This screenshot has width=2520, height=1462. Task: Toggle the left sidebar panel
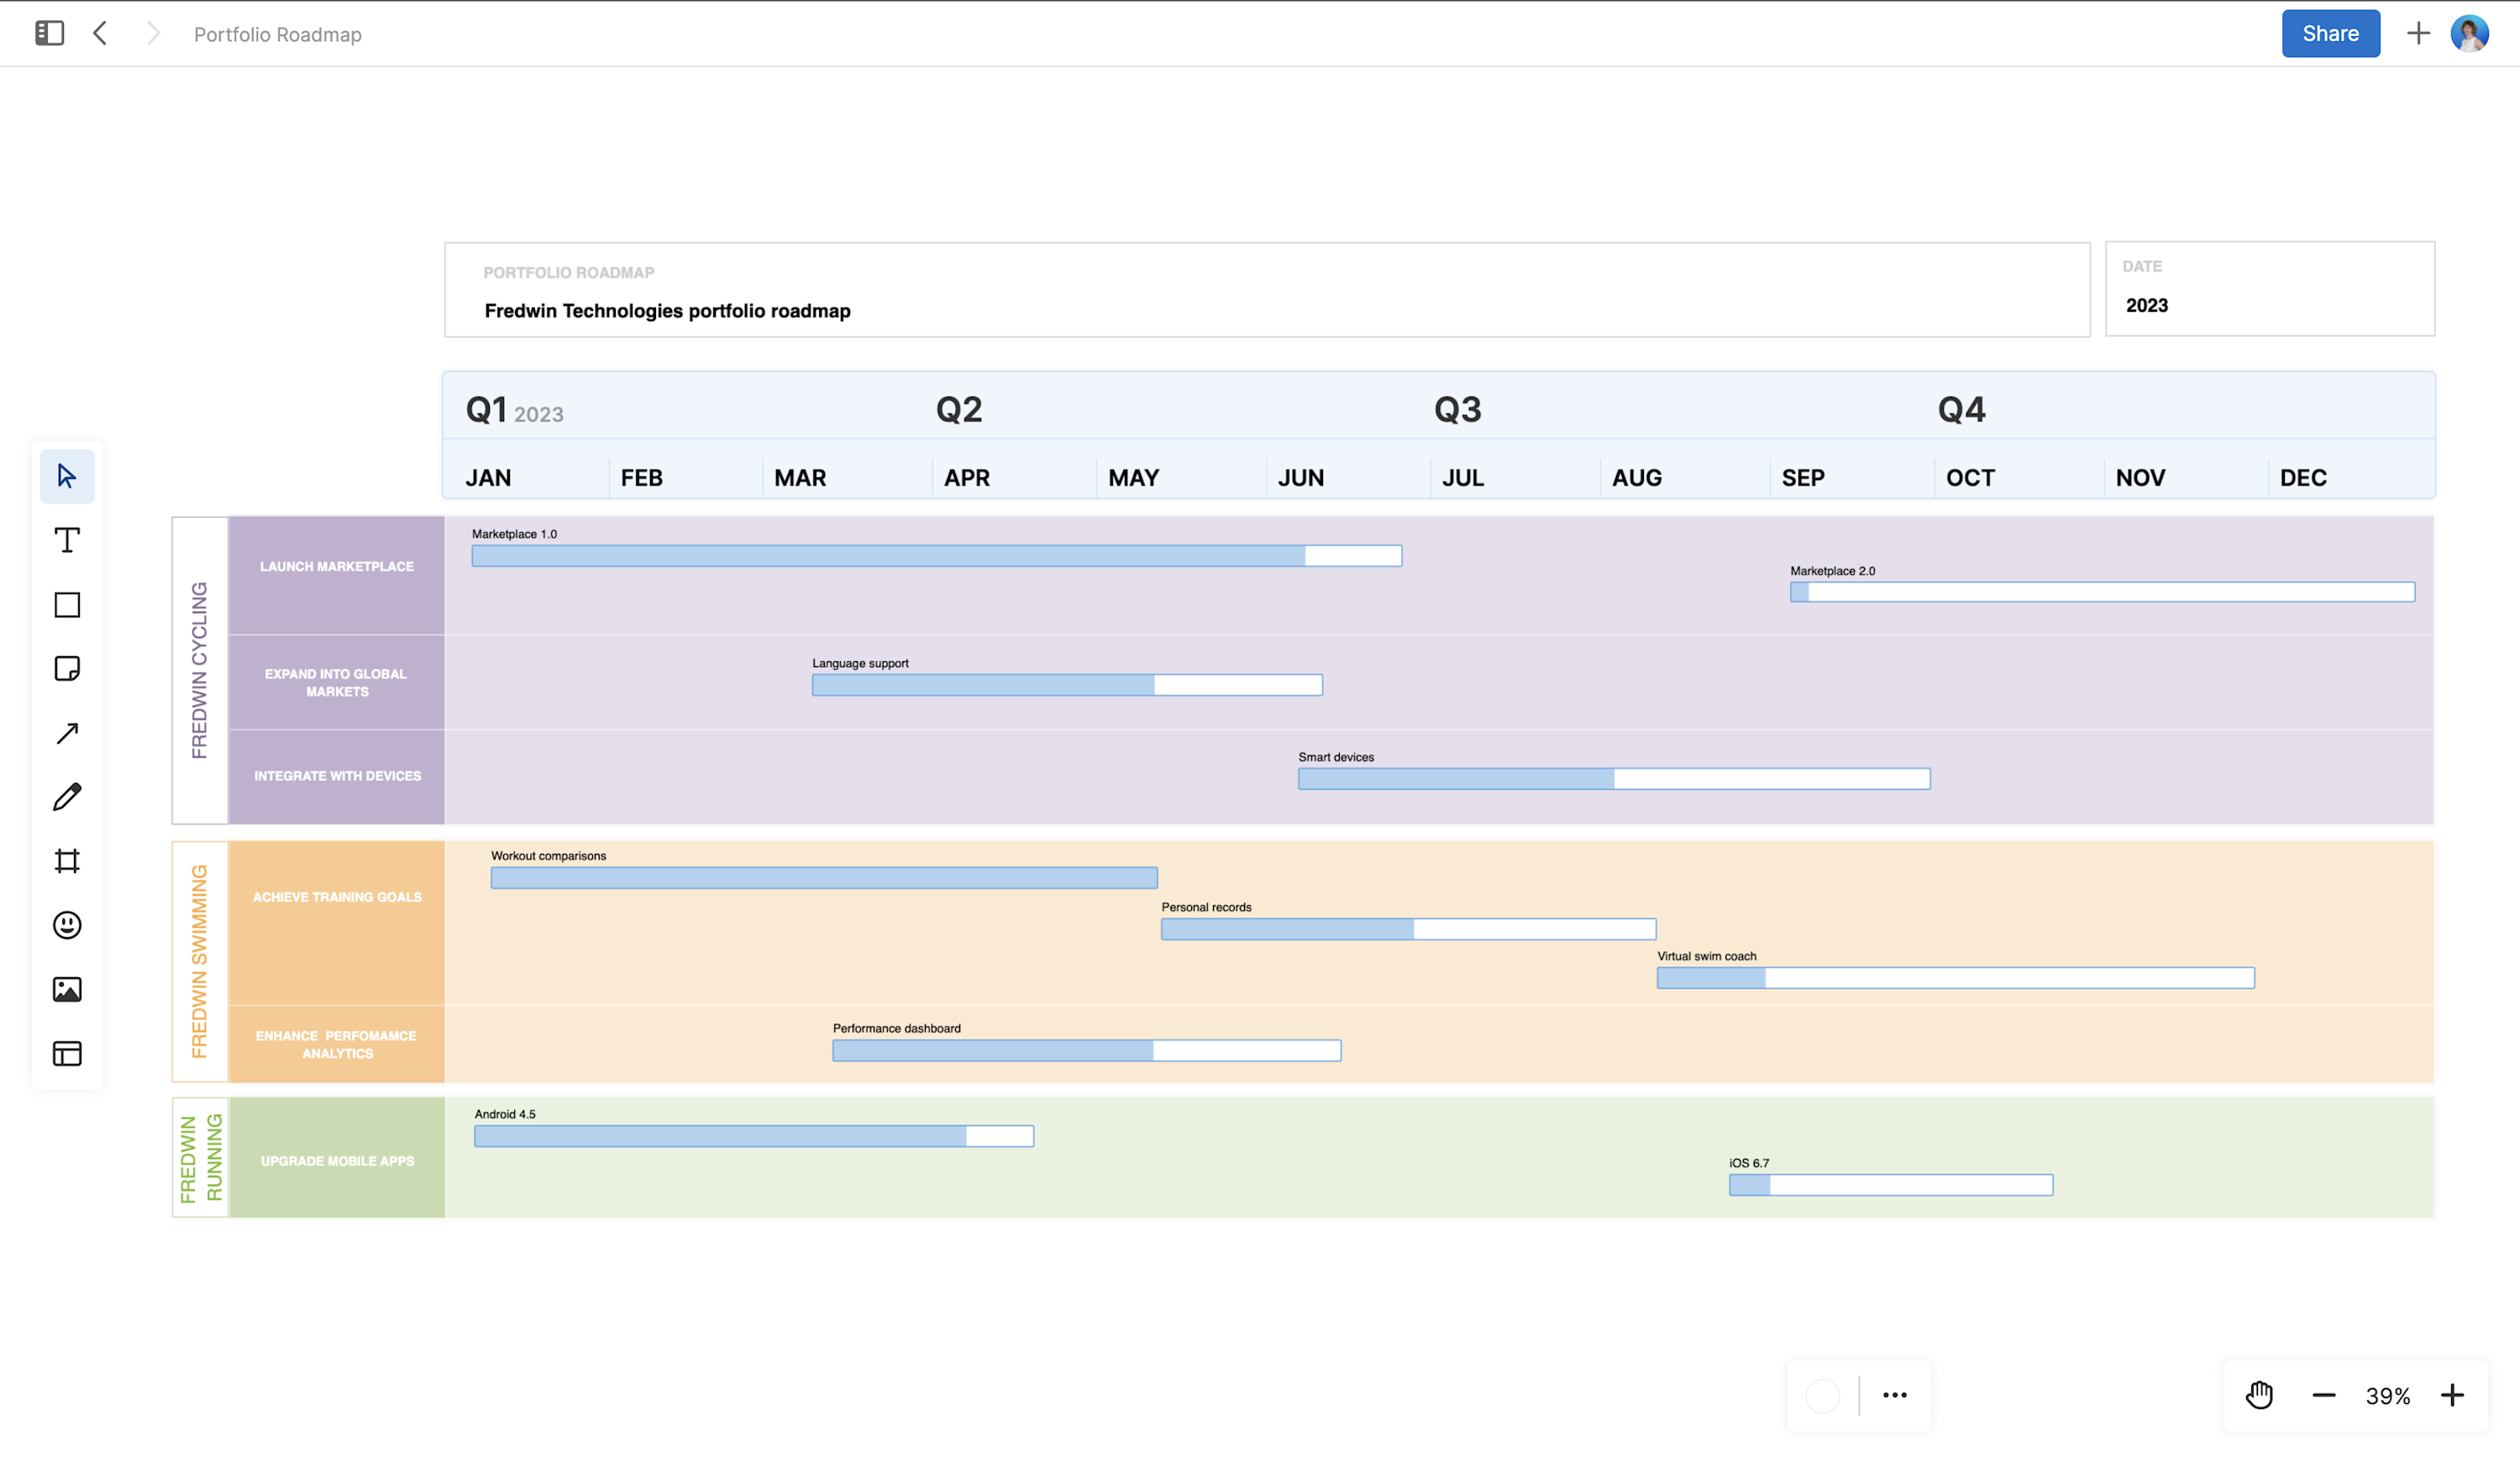tap(49, 33)
